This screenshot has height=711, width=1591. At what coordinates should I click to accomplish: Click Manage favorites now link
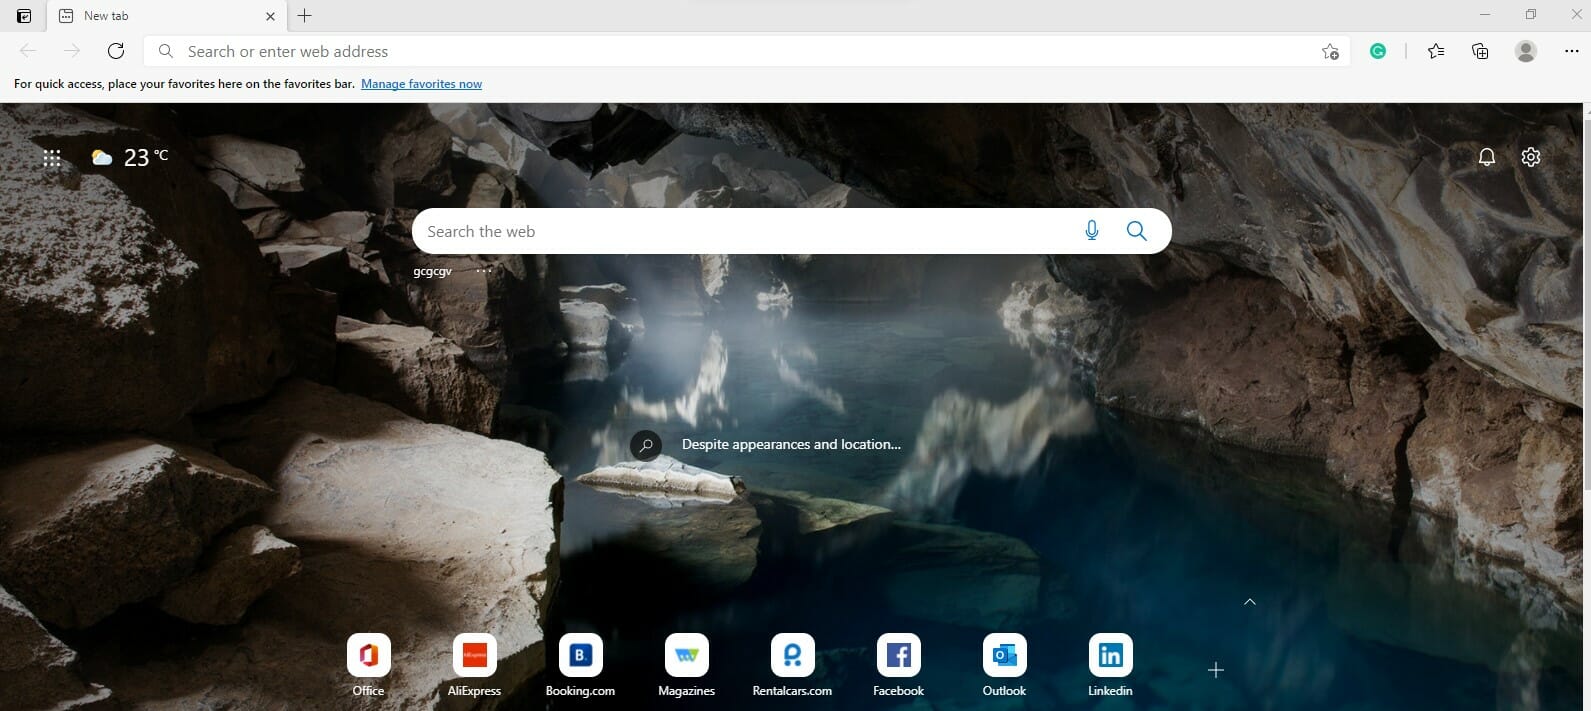coord(421,84)
